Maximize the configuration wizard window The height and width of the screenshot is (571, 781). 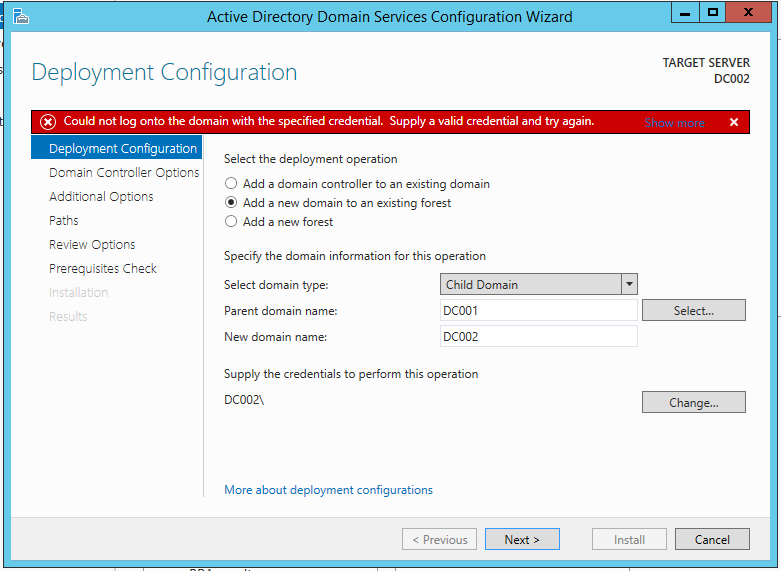[712, 12]
